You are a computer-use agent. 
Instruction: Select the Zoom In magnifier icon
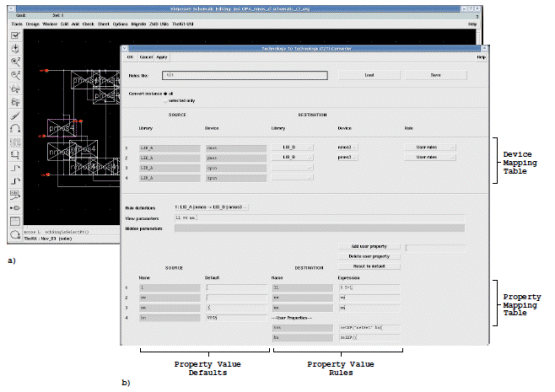click(x=15, y=62)
